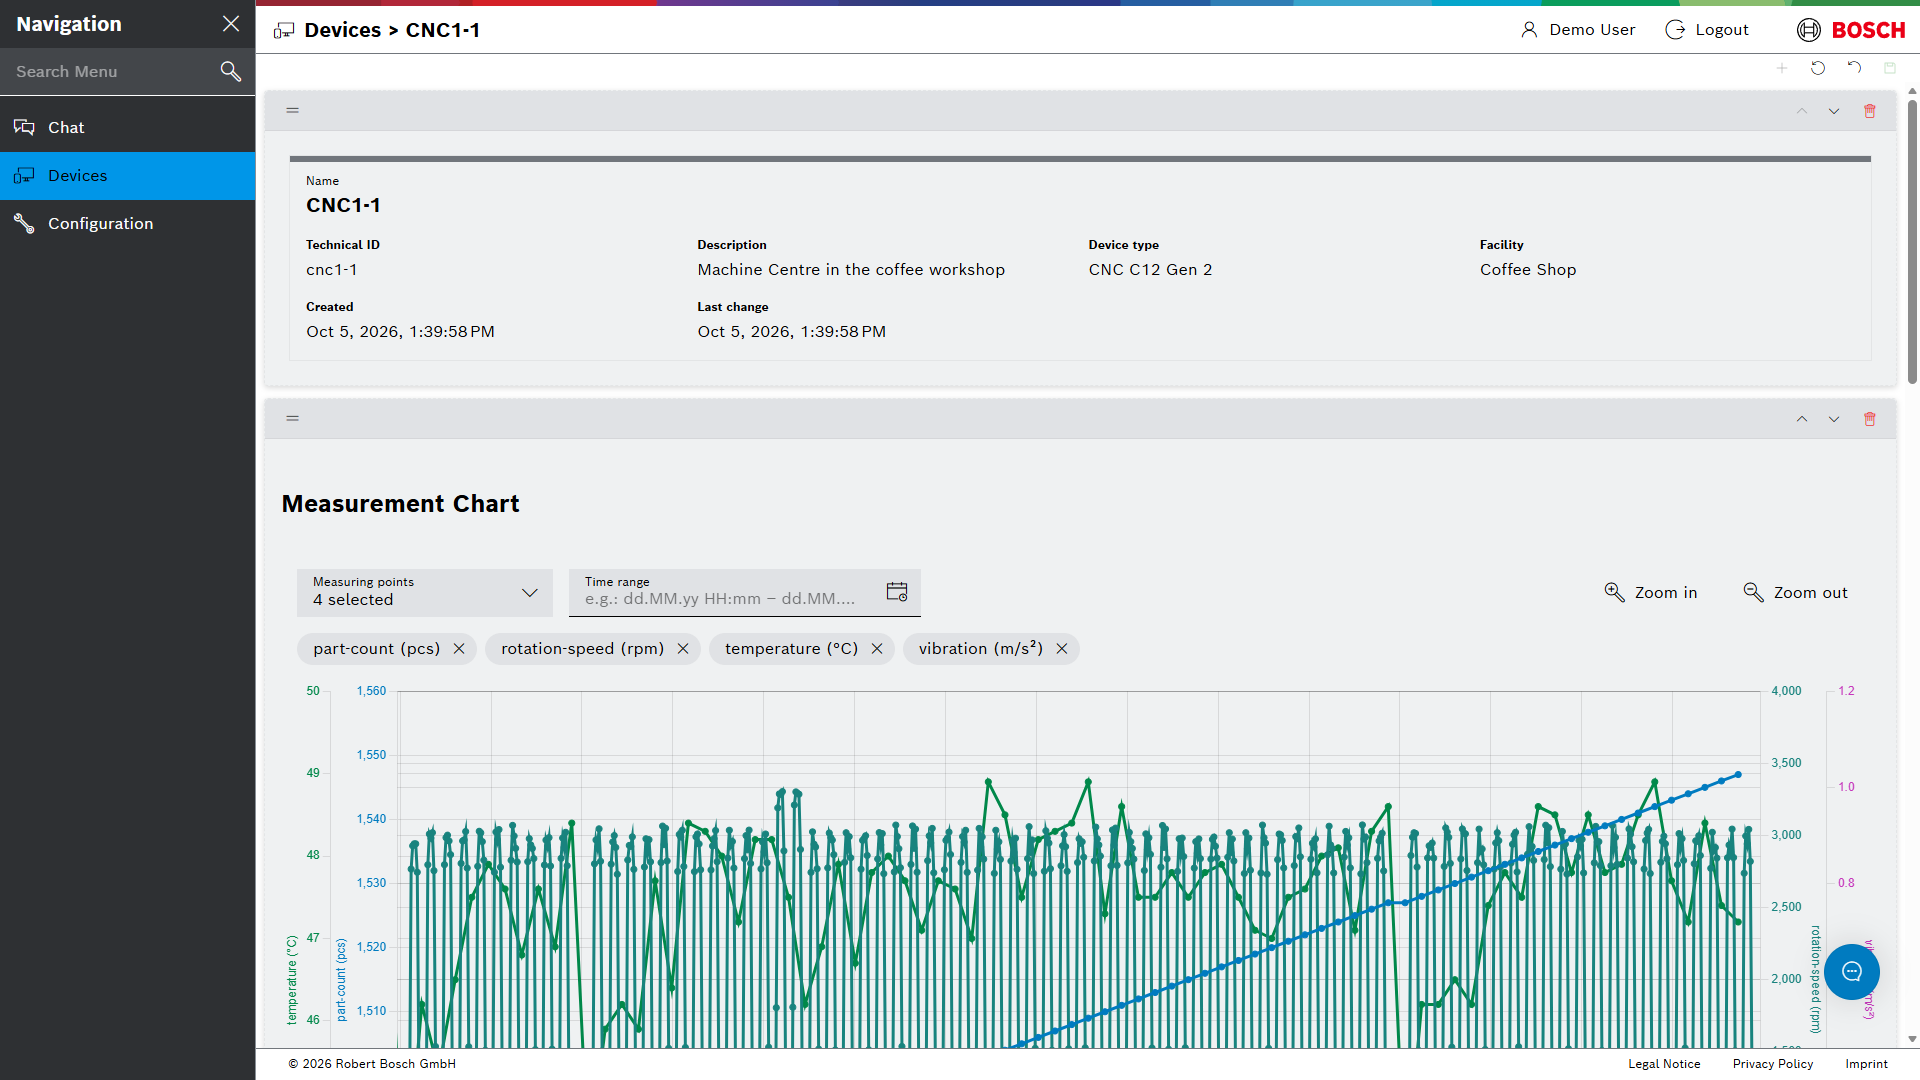Remove part-count (pcs) chip
Screen dimensions: 1920x1080
(x=459, y=649)
